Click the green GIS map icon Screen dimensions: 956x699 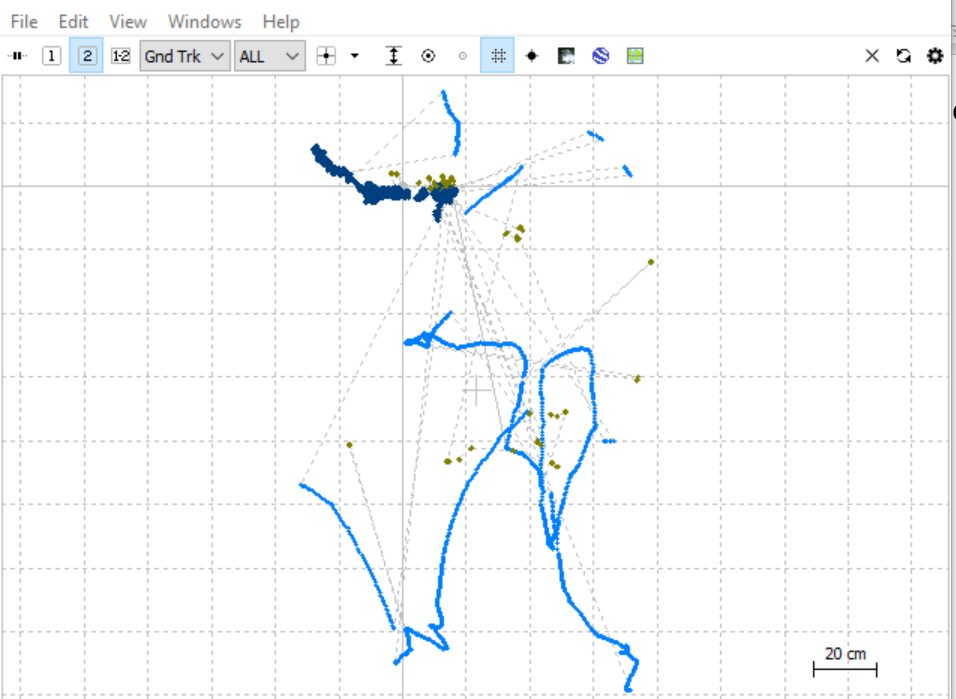[635, 56]
